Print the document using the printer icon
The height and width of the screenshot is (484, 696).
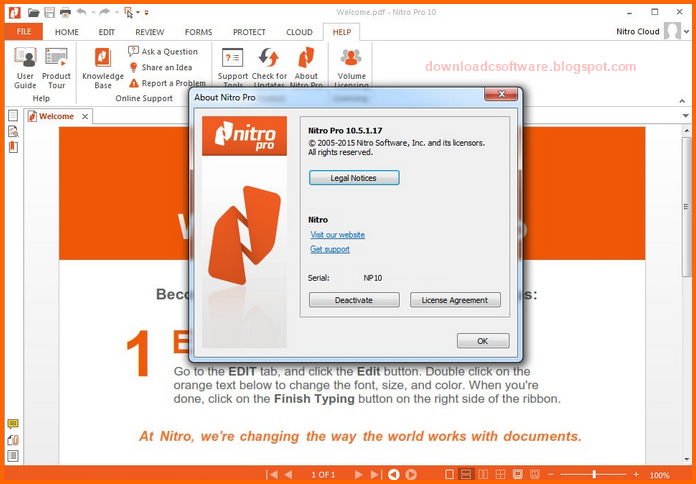coord(65,12)
